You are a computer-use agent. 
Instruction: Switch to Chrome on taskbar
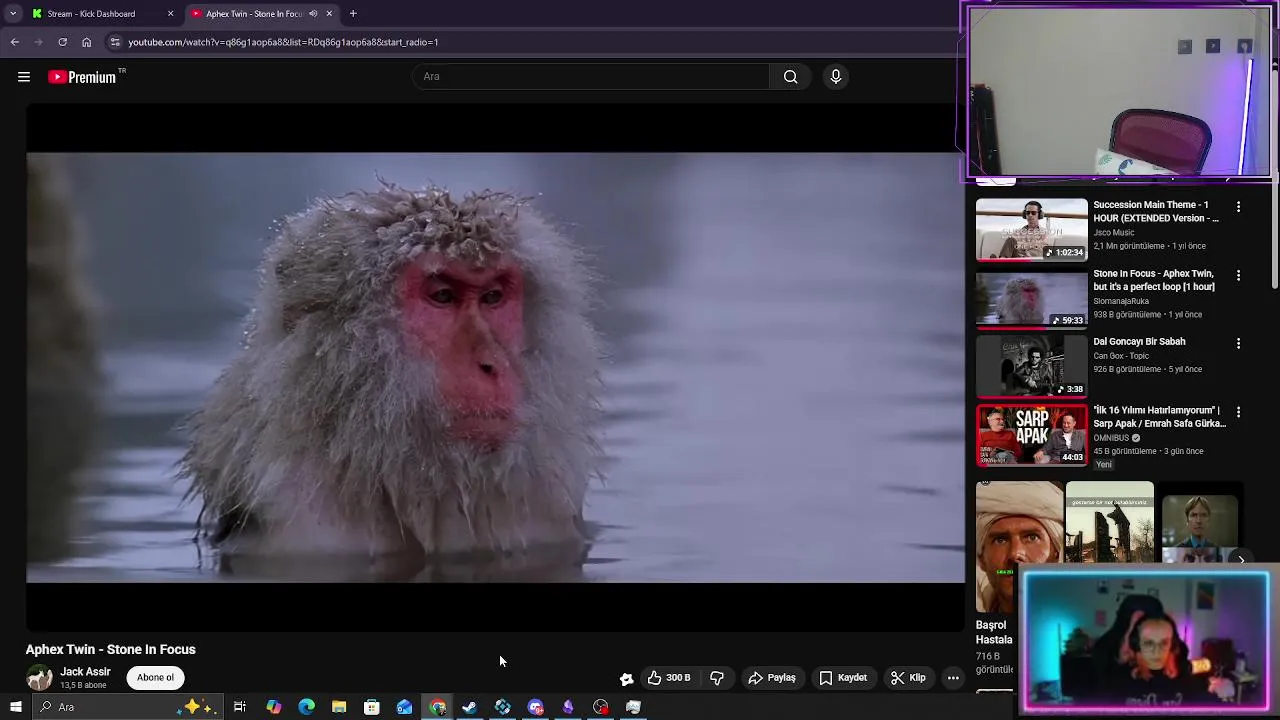coord(437,707)
